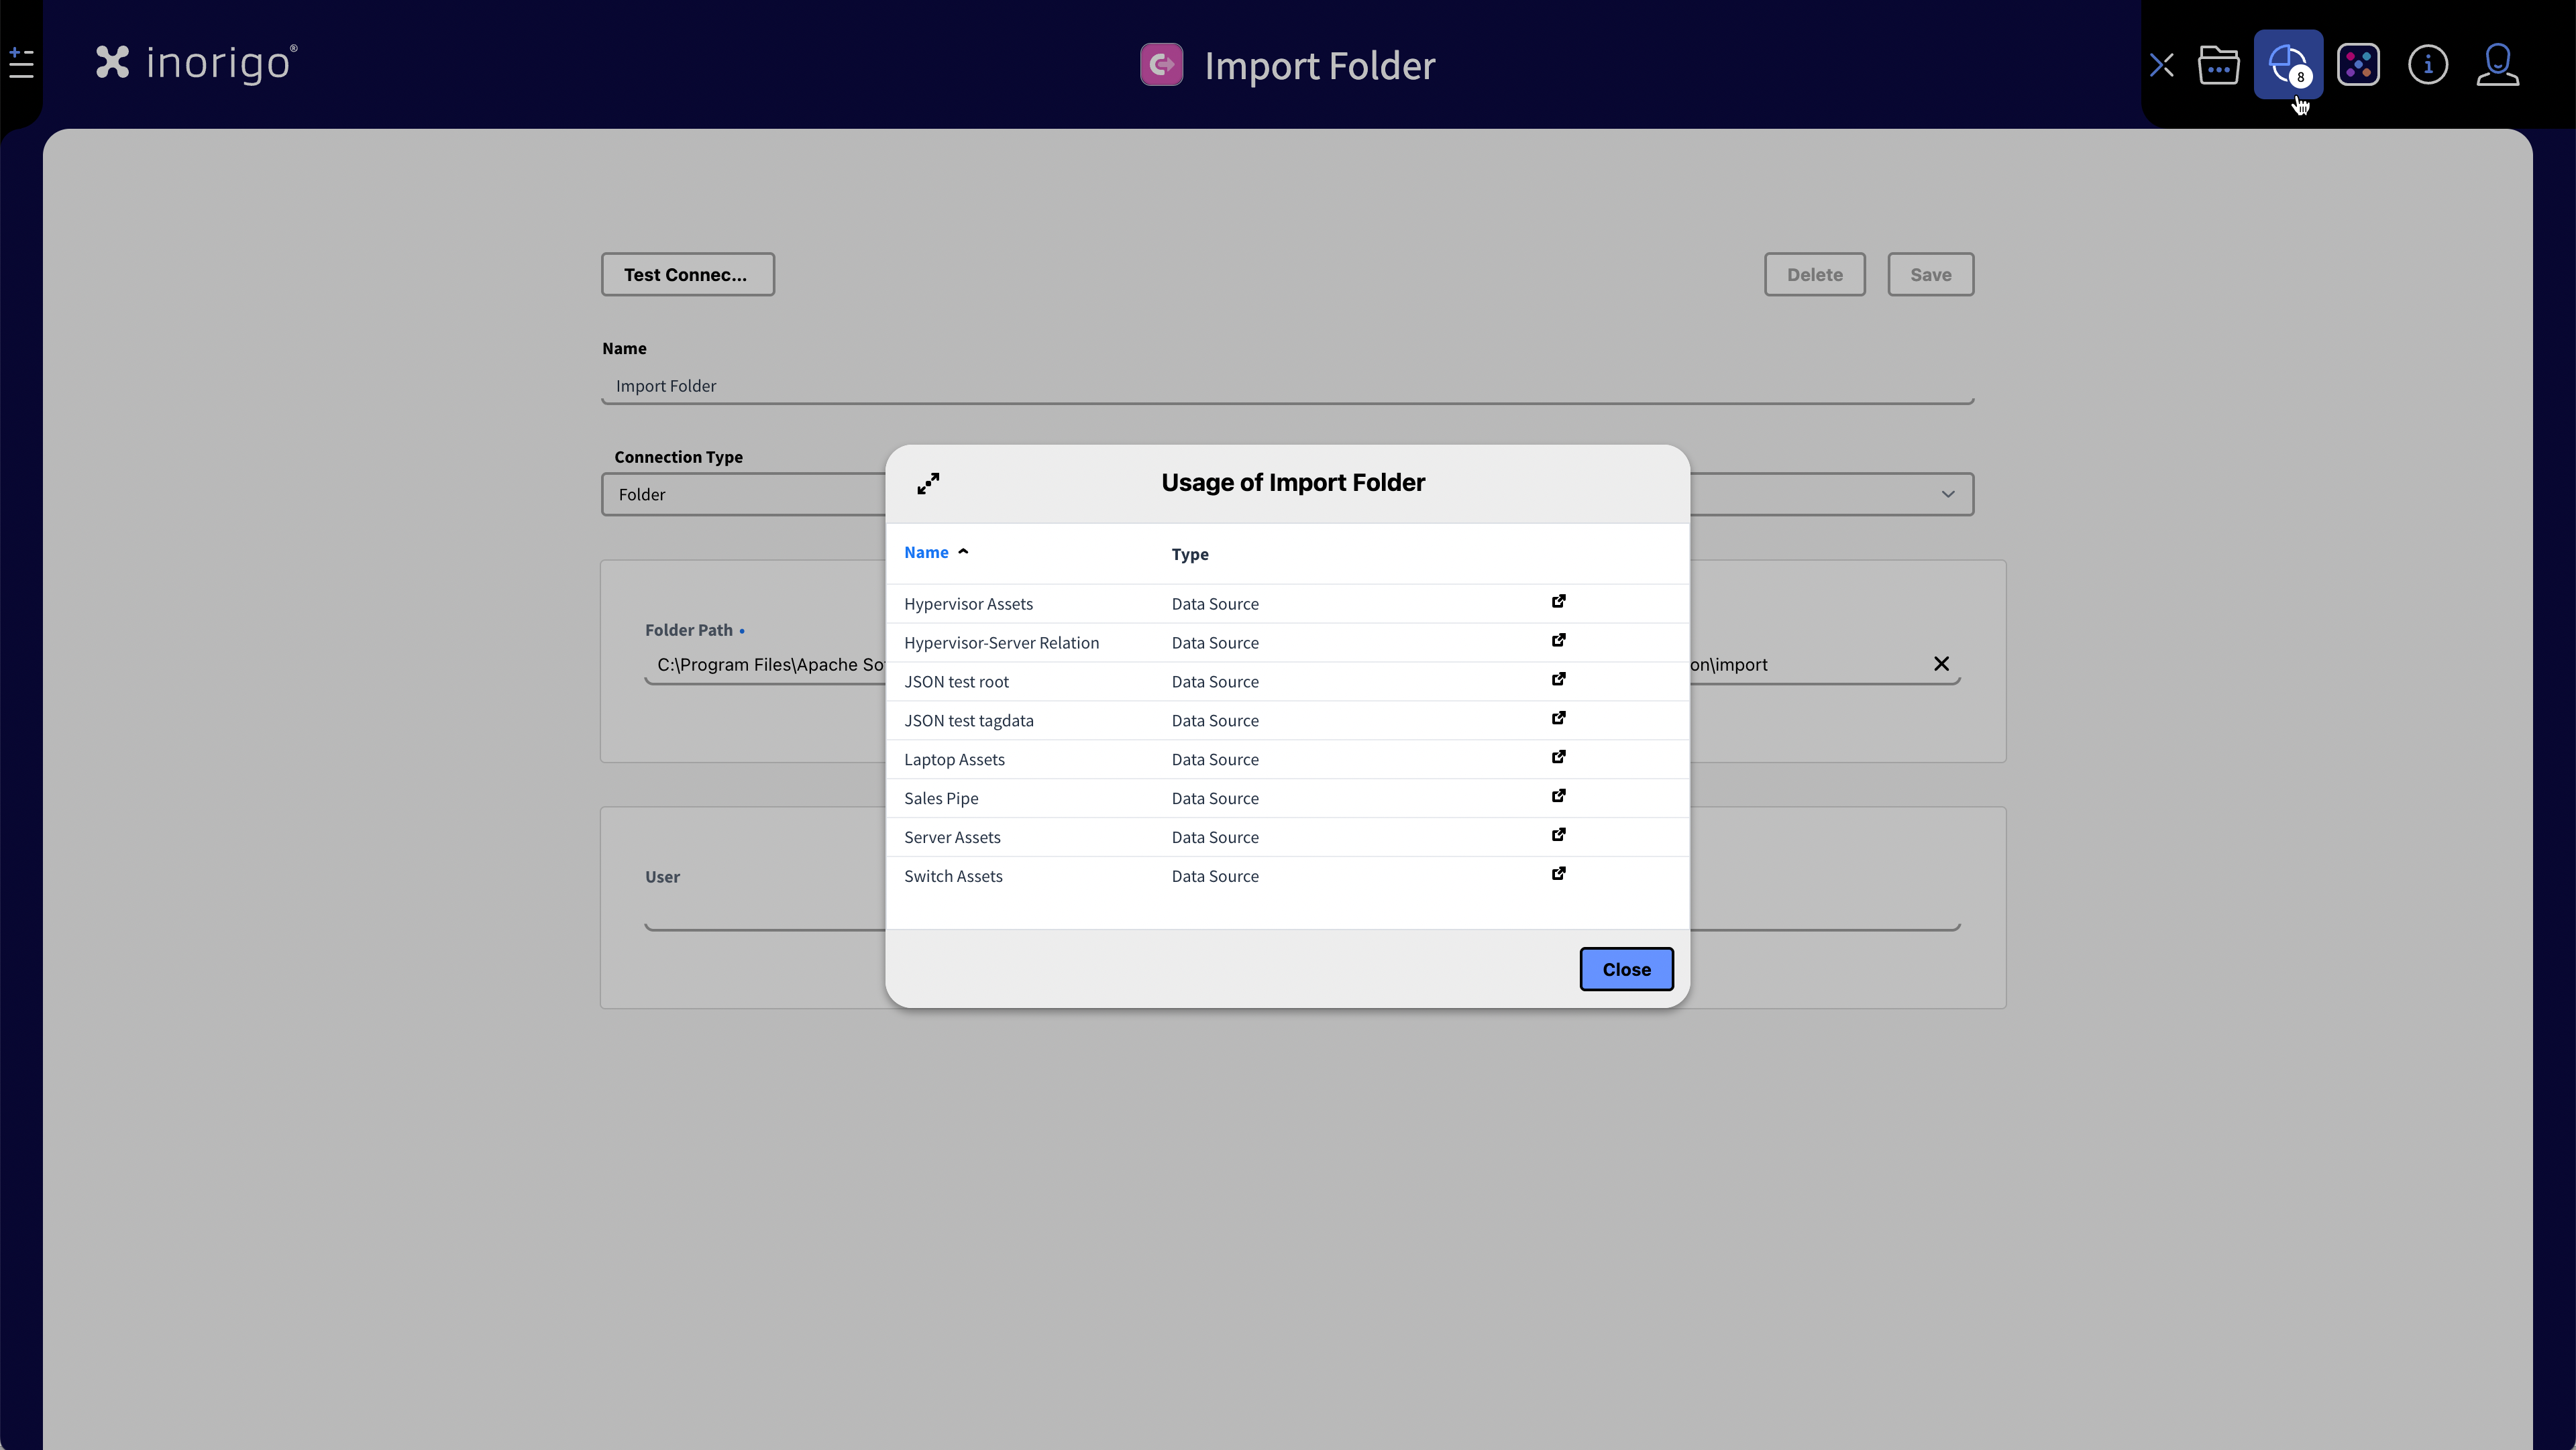The image size is (2576, 1450).
Task: Open the usage icon with badge 8
Action: [2287, 65]
